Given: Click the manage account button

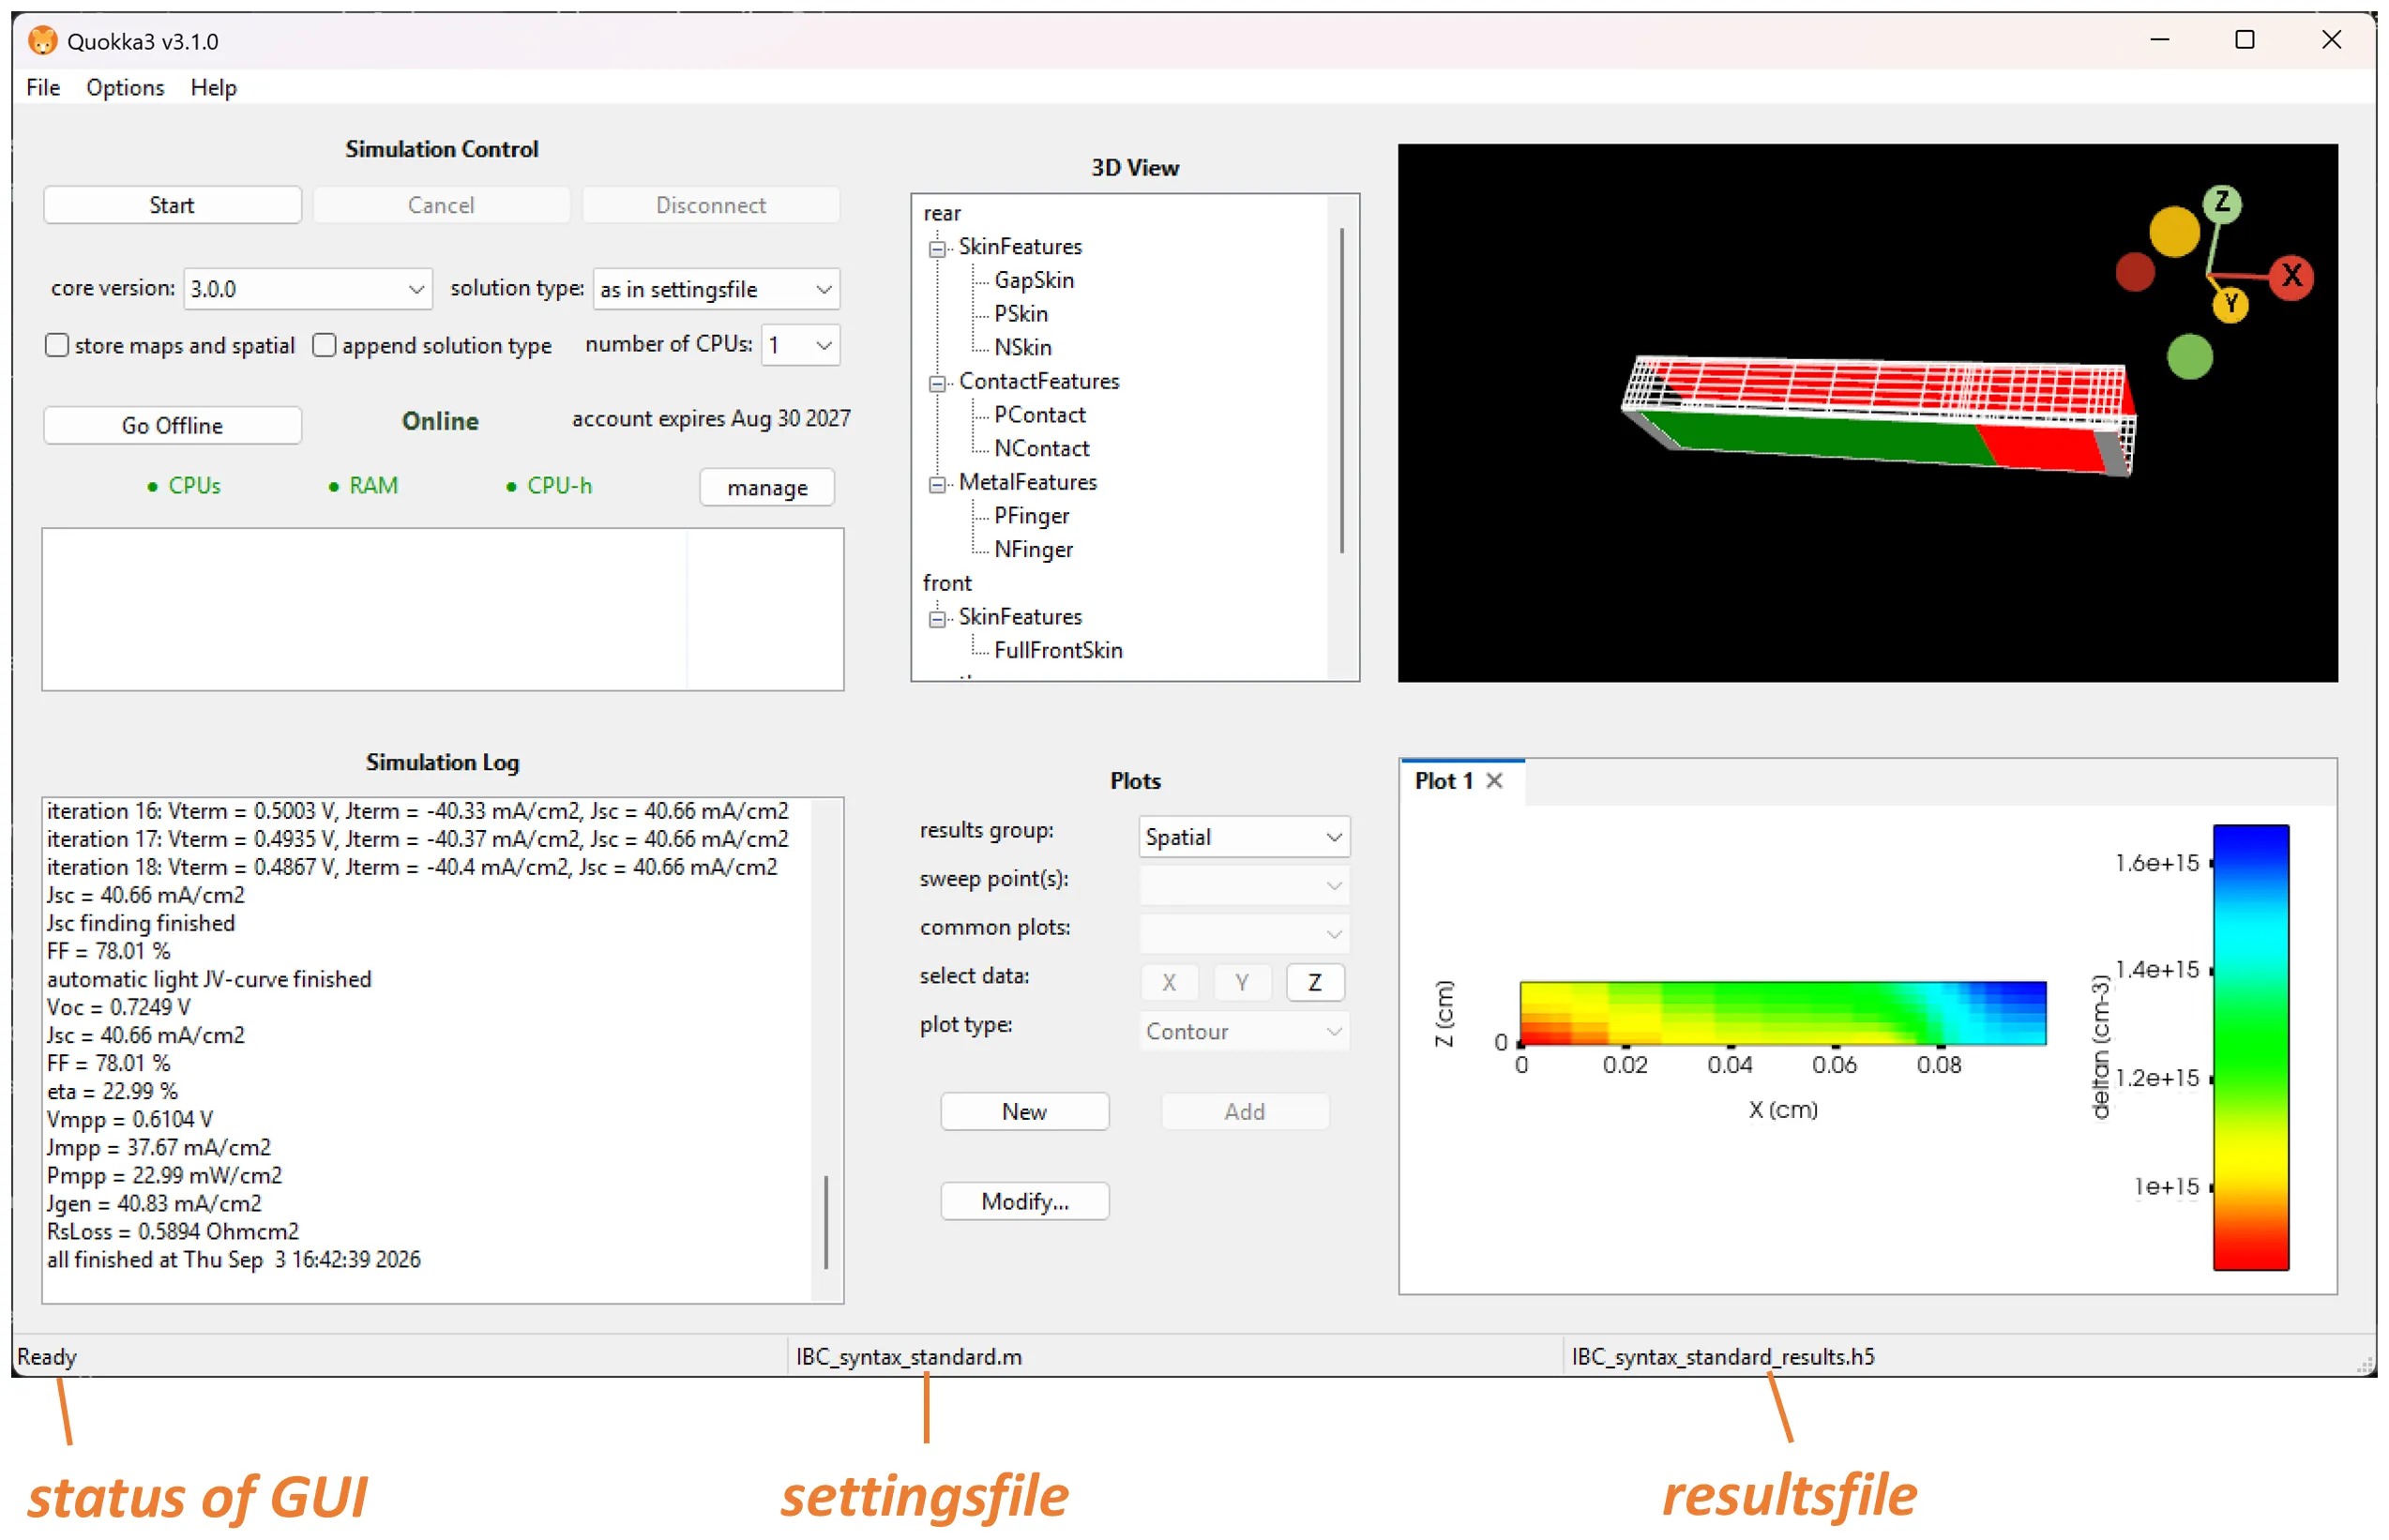Looking at the screenshot, I should (767, 487).
